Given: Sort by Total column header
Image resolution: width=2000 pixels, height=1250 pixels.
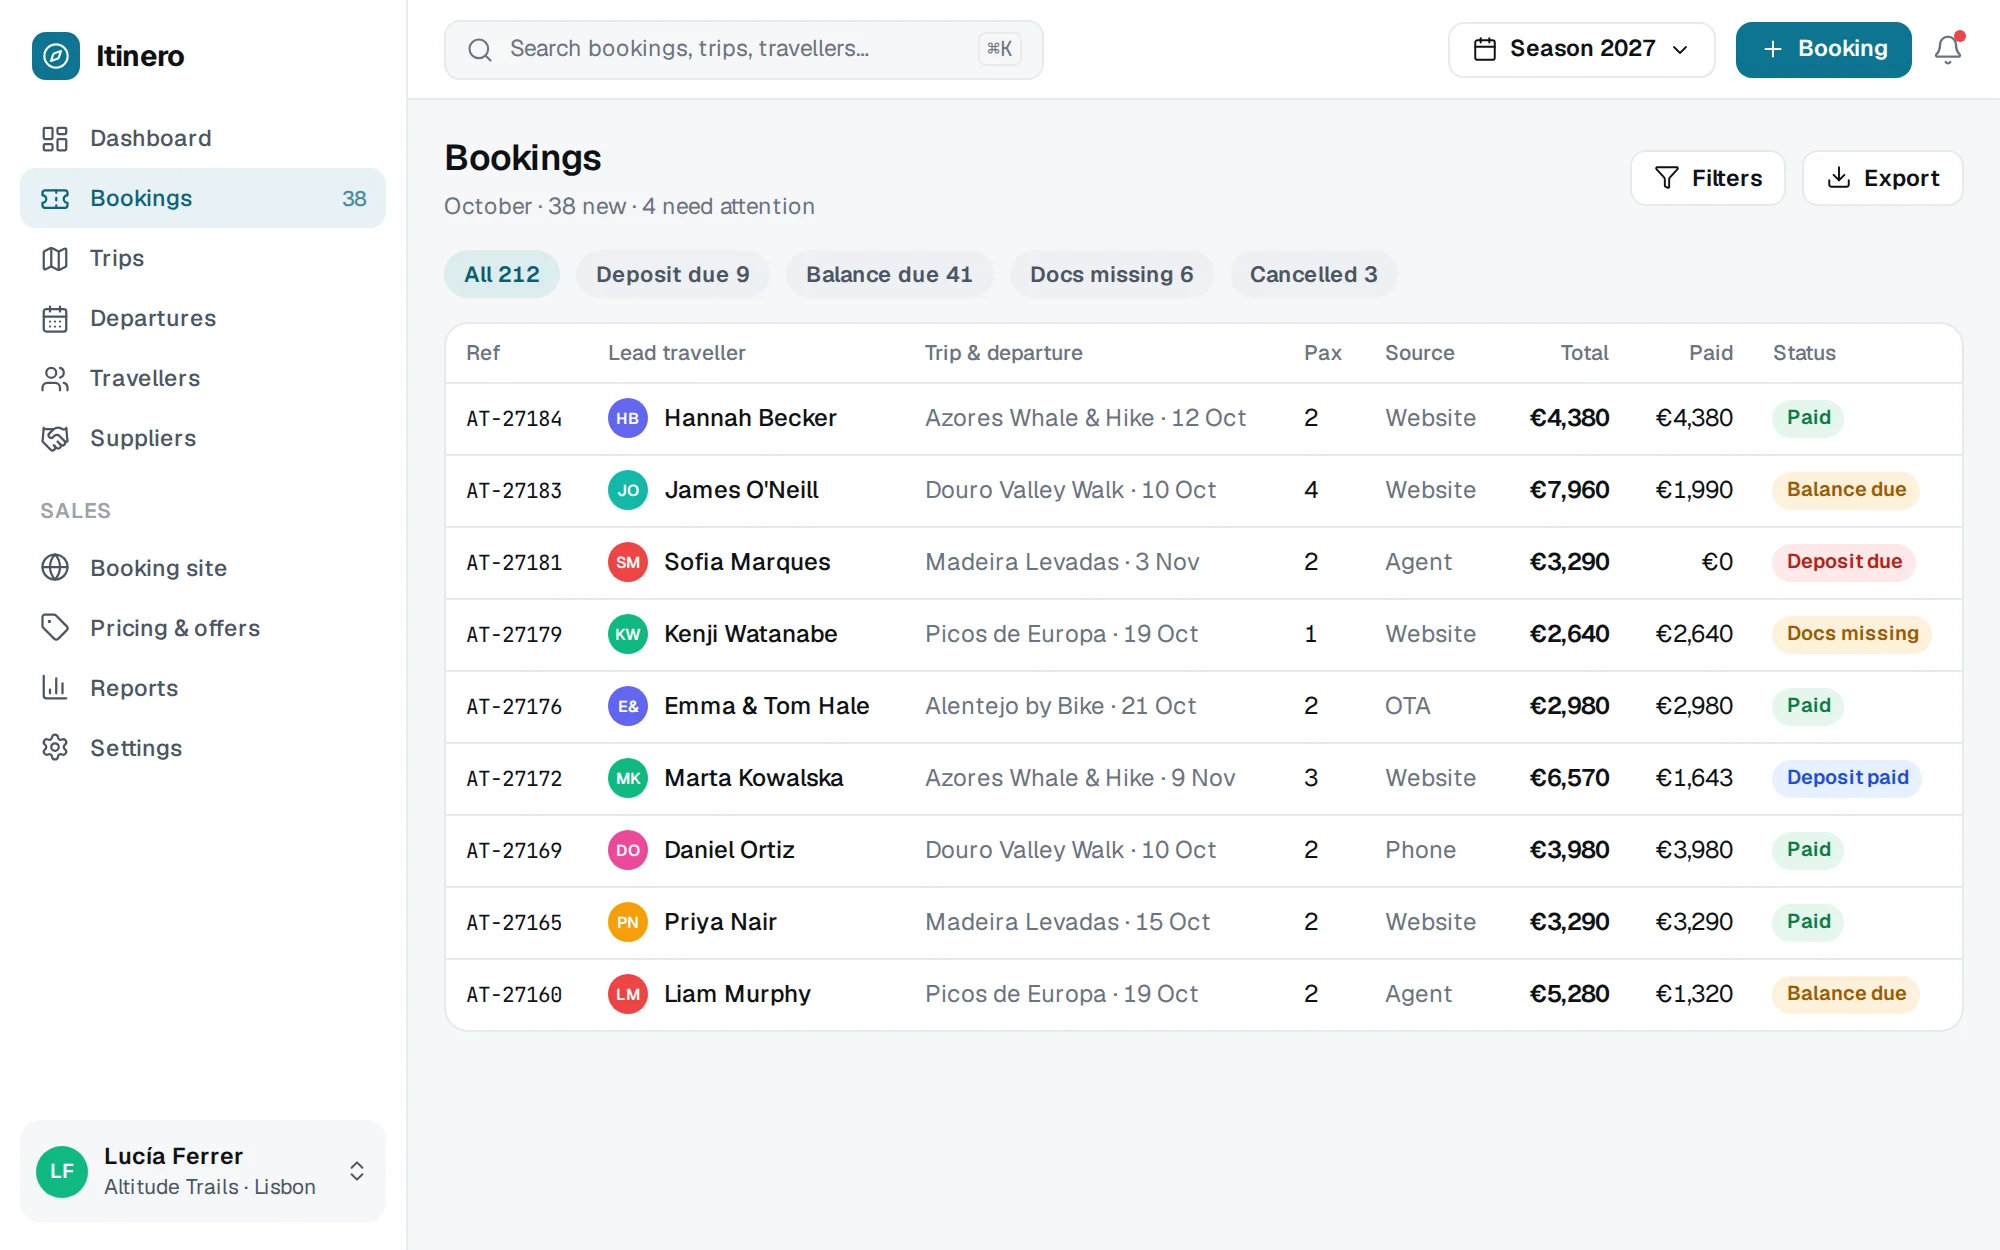Looking at the screenshot, I should coord(1584,353).
